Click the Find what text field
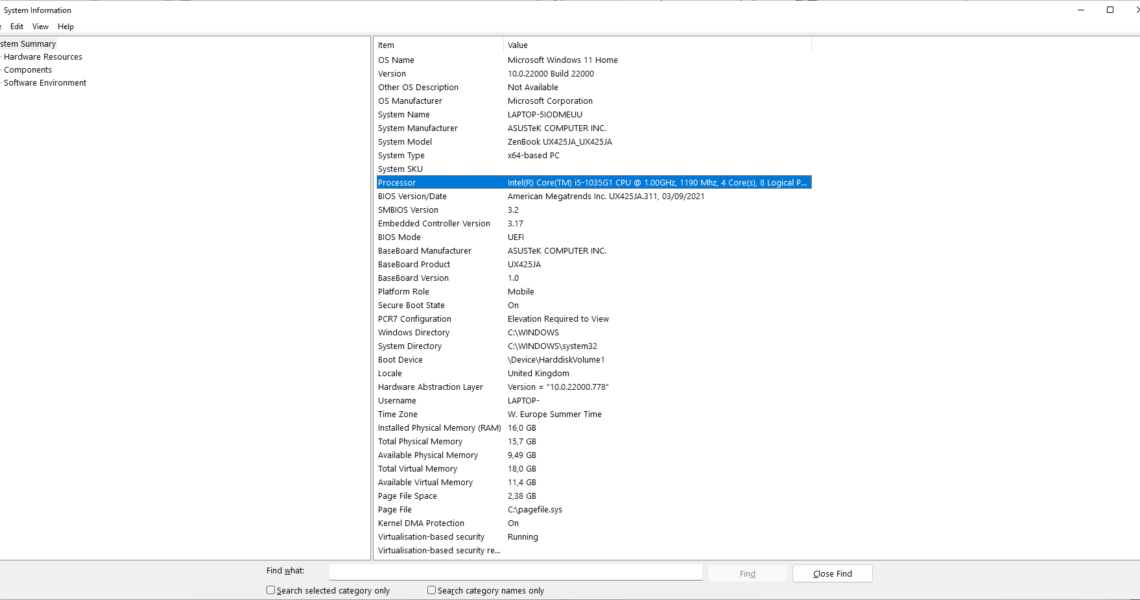The image size is (1140, 600). pyautogui.click(x=515, y=572)
